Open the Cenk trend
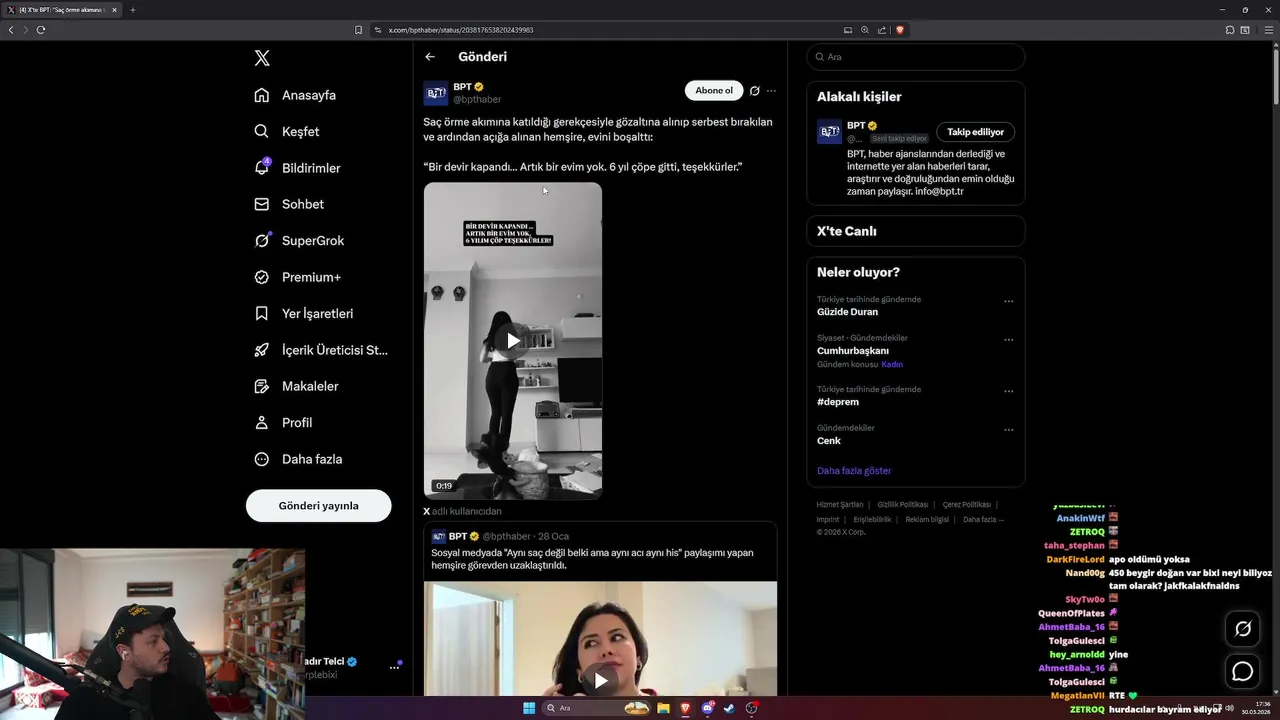 point(829,441)
